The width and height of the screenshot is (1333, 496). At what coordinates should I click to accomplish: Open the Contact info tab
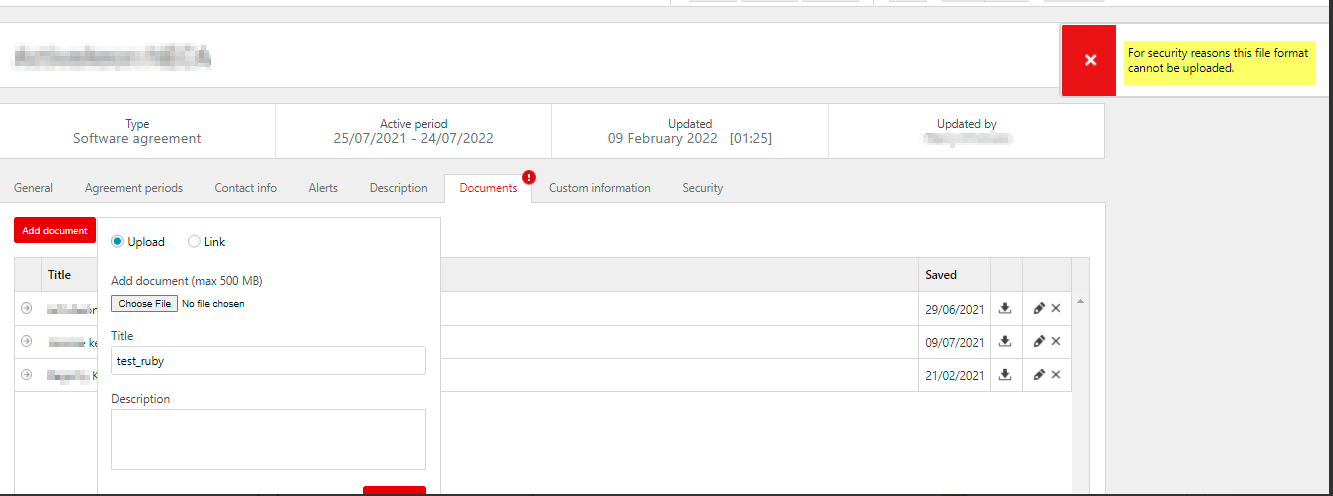246,188
